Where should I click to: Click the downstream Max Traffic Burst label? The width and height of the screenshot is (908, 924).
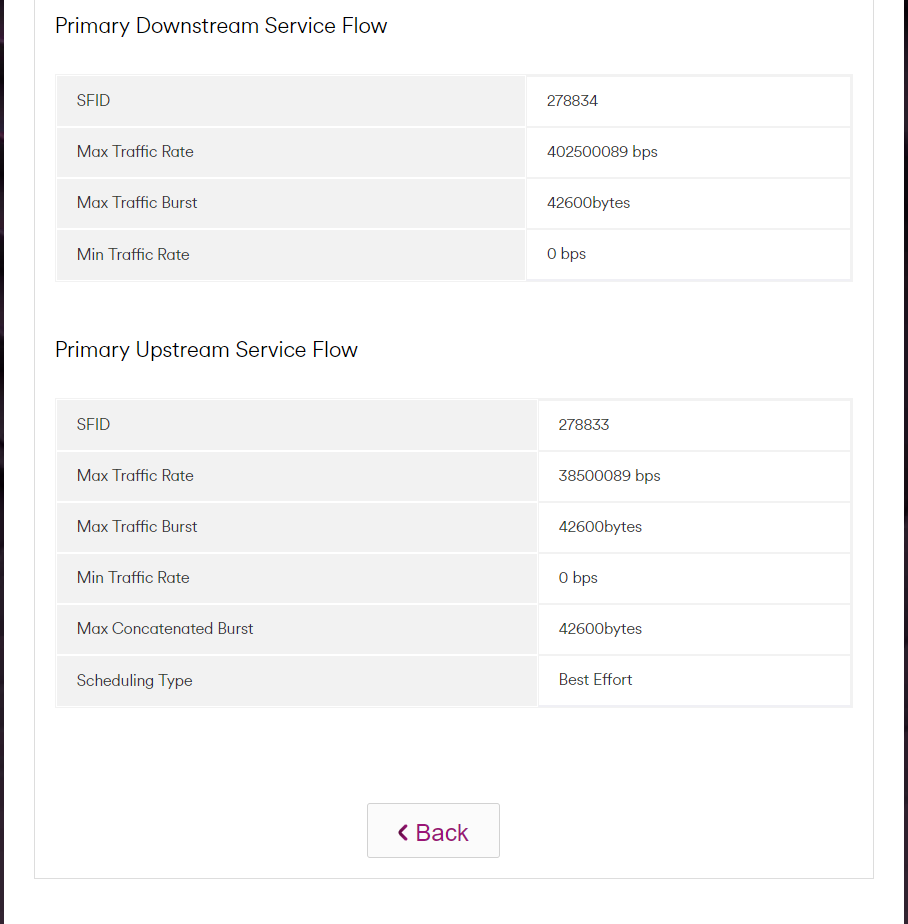pos(137,203)
